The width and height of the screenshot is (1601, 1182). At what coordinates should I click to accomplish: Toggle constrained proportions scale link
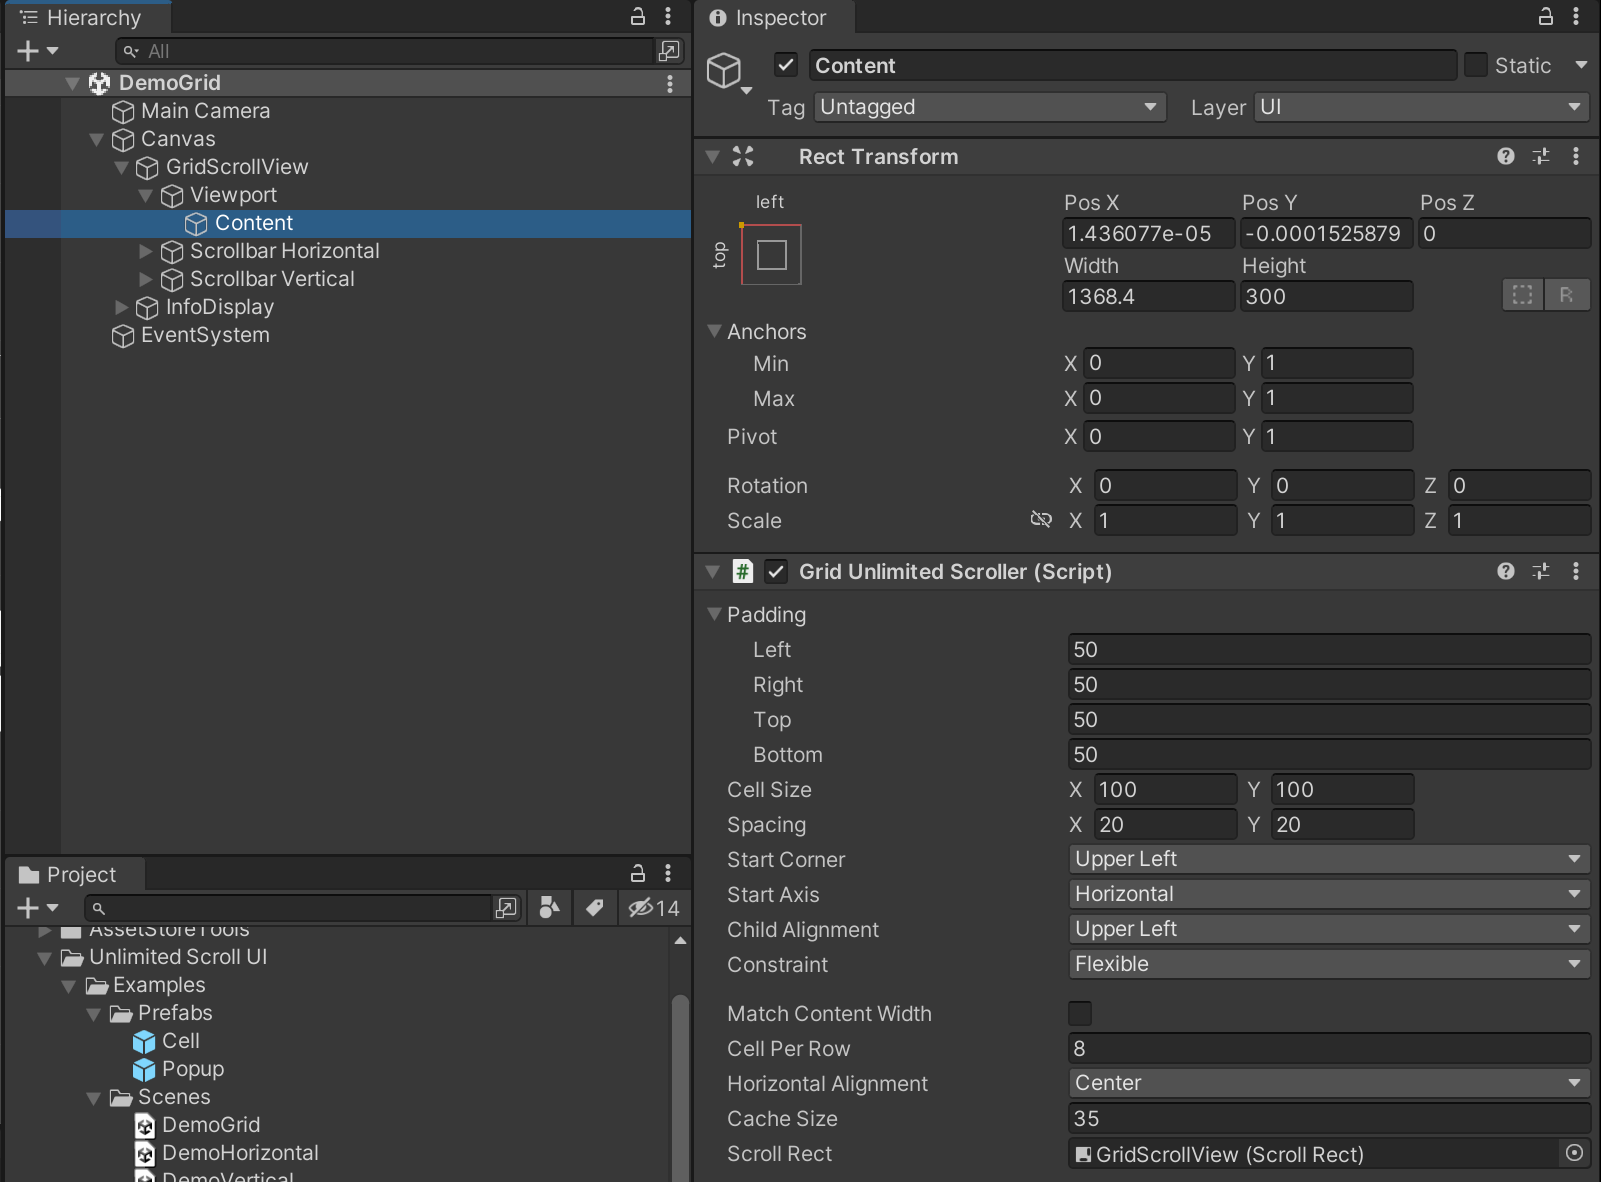(x=1041, y=520)
